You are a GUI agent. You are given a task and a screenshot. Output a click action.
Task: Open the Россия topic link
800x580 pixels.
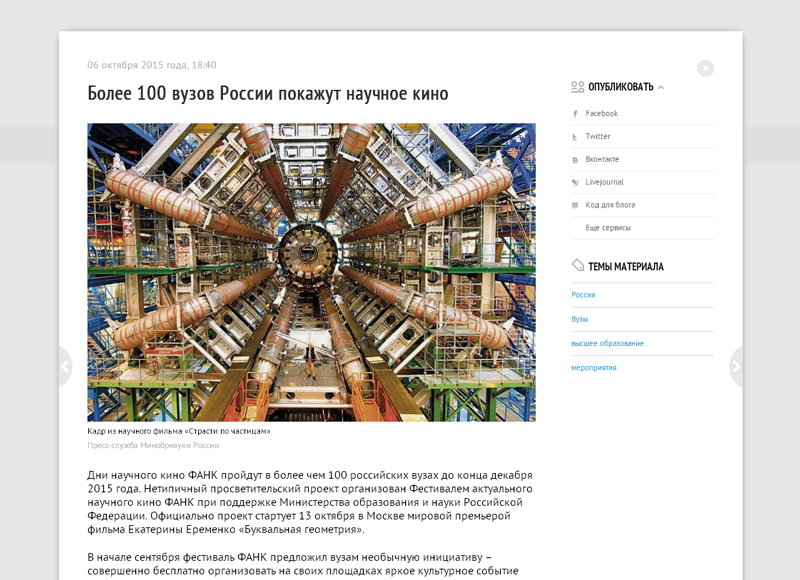(583, 295)
